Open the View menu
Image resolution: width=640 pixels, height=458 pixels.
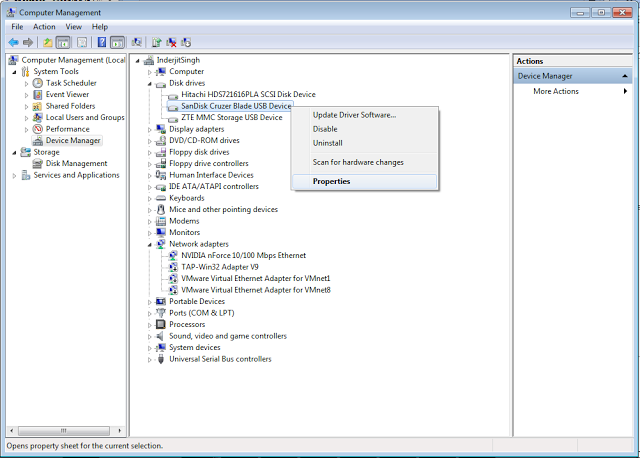(73, 27)
